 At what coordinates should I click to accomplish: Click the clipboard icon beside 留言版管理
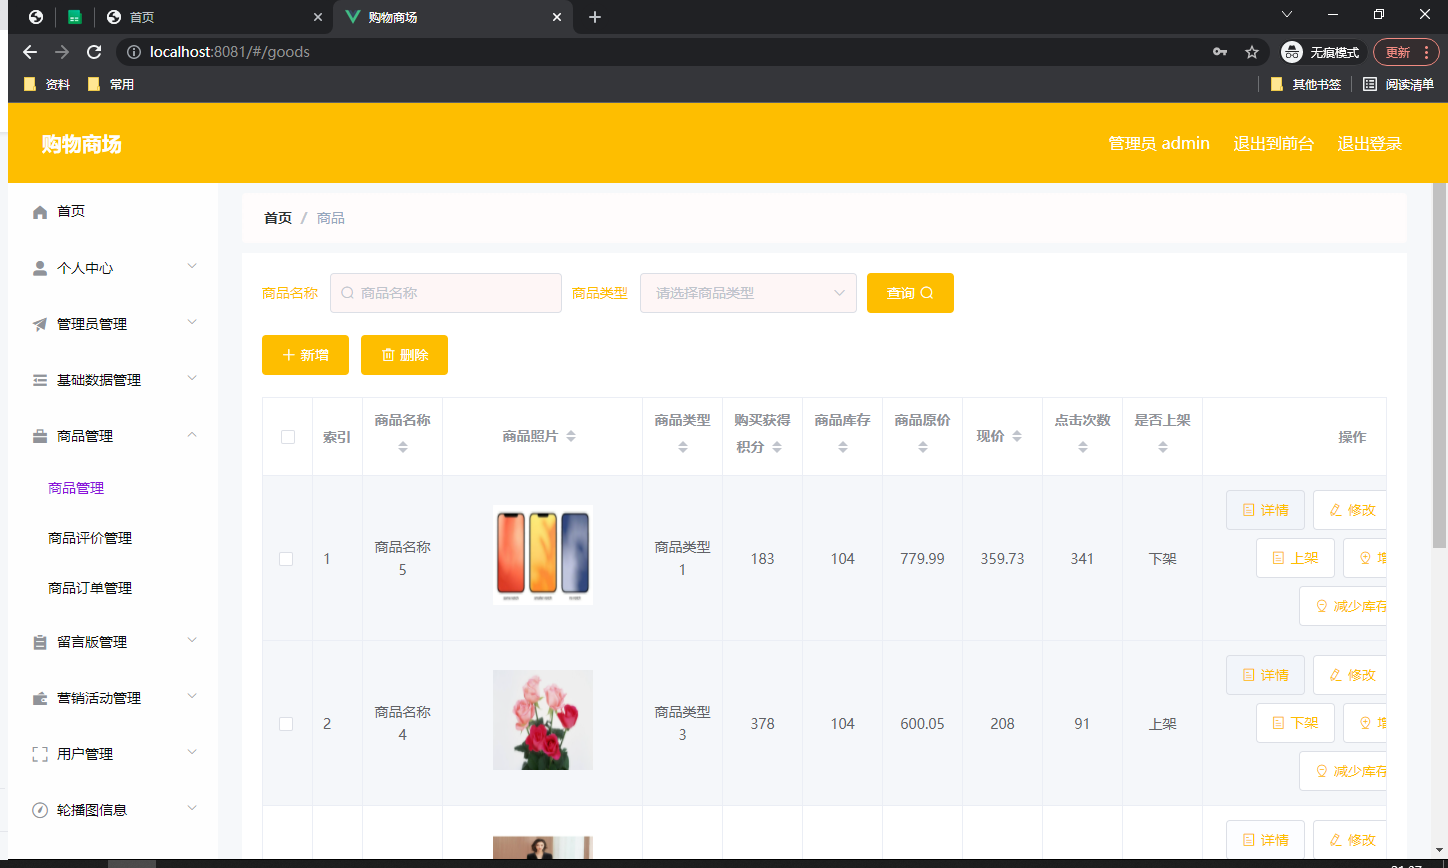[38, 641]
